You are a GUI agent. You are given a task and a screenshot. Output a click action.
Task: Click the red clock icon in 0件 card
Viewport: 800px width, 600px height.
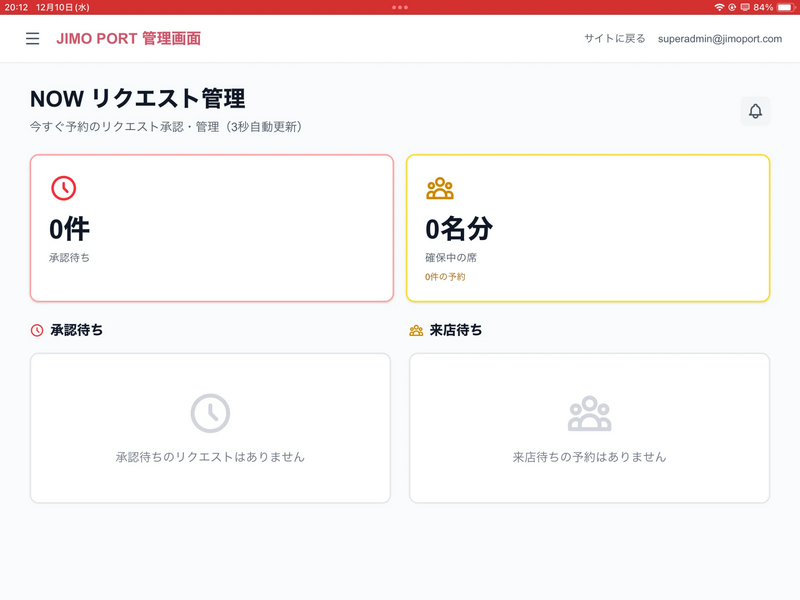coord(63,188)
